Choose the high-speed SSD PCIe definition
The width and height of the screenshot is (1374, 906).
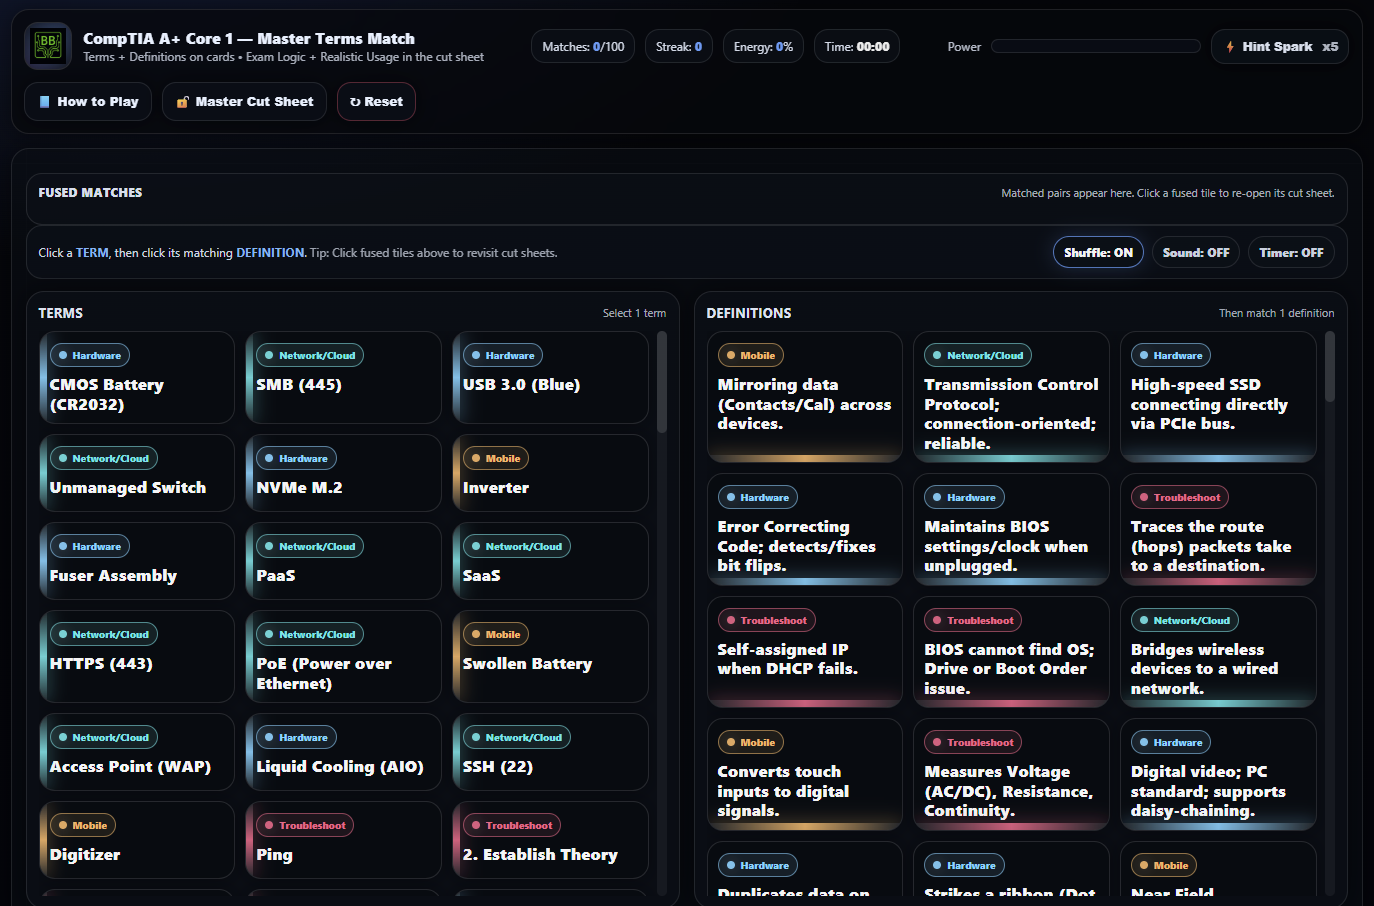pos(1217,398)
